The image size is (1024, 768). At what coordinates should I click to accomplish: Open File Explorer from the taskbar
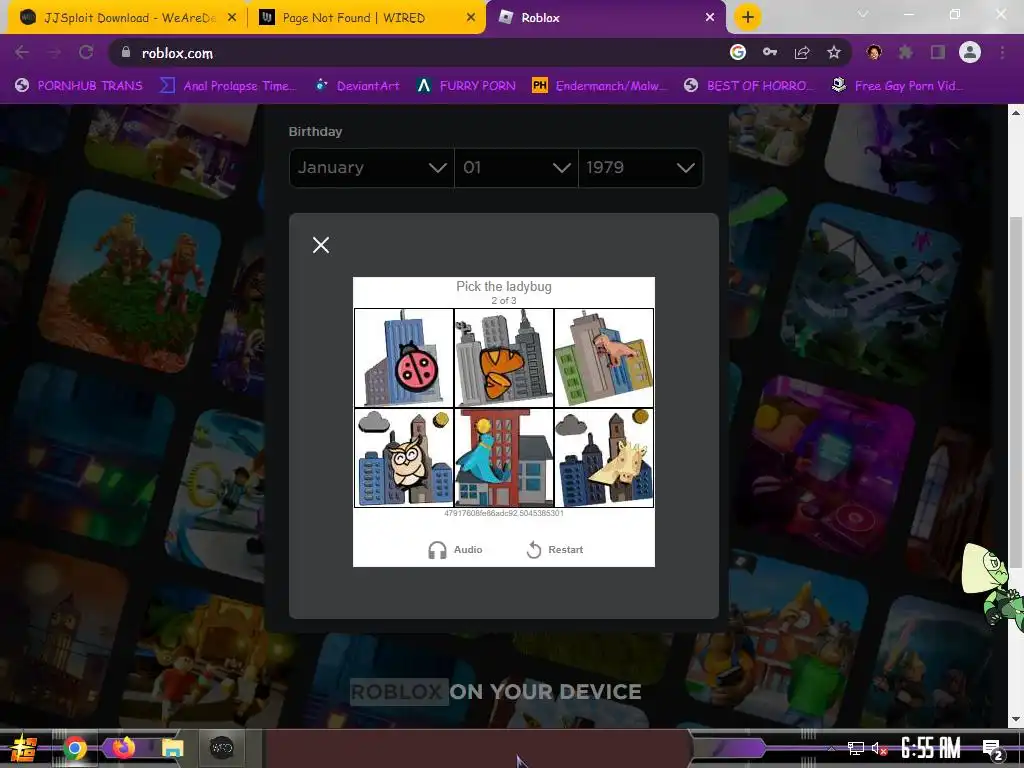tap(172, 748)
